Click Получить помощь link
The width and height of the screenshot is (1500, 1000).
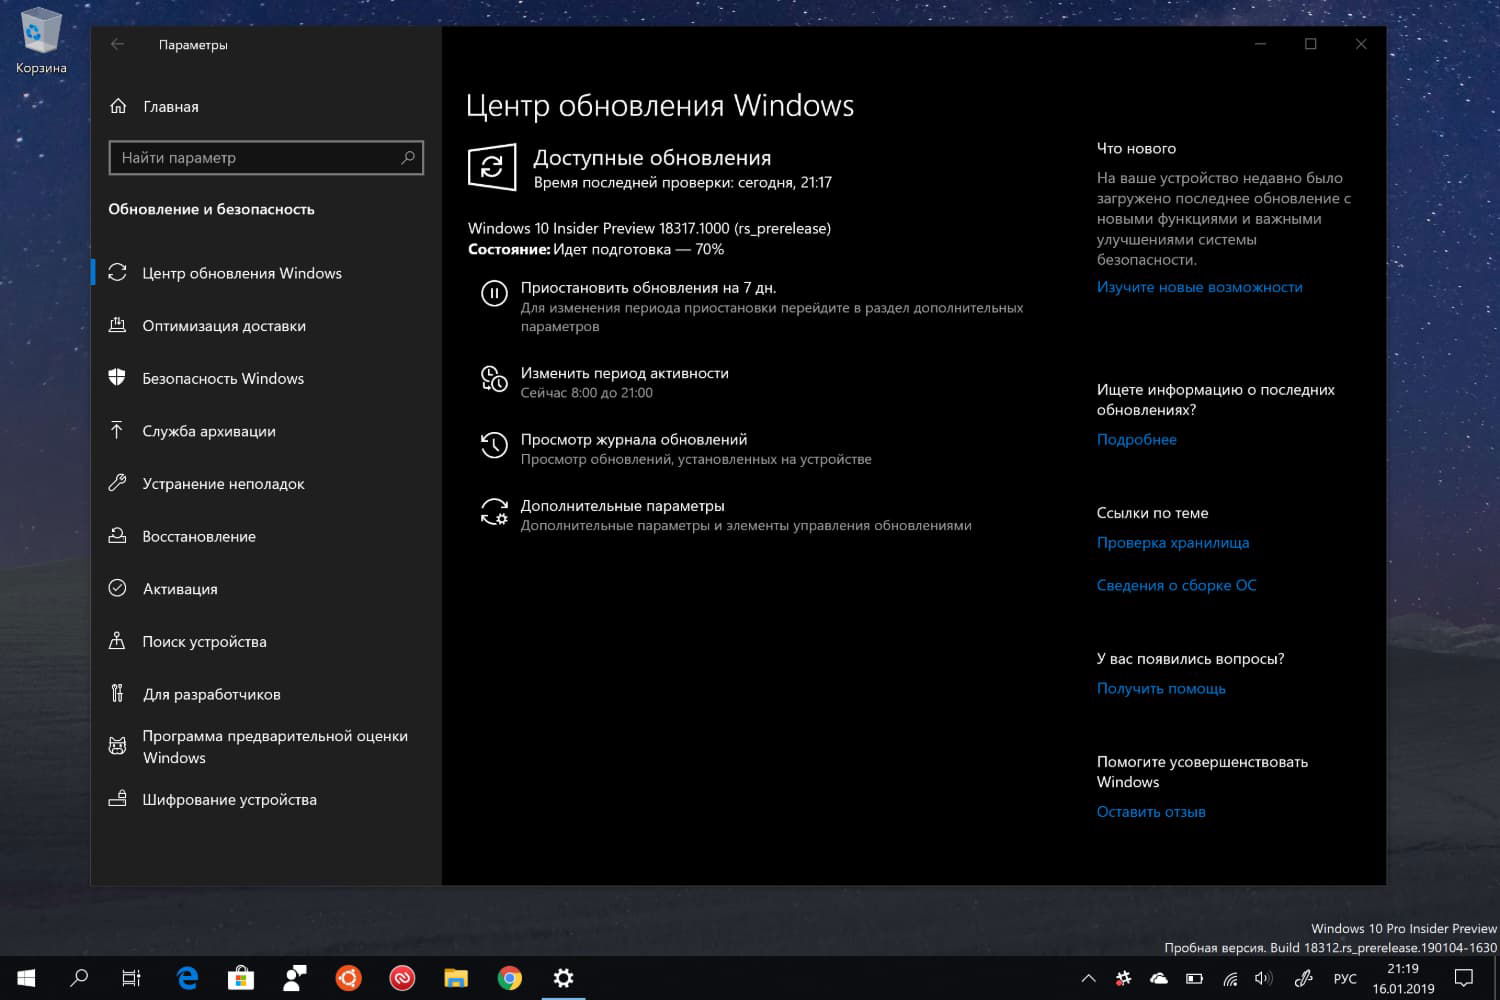(x=1161, y=688)
